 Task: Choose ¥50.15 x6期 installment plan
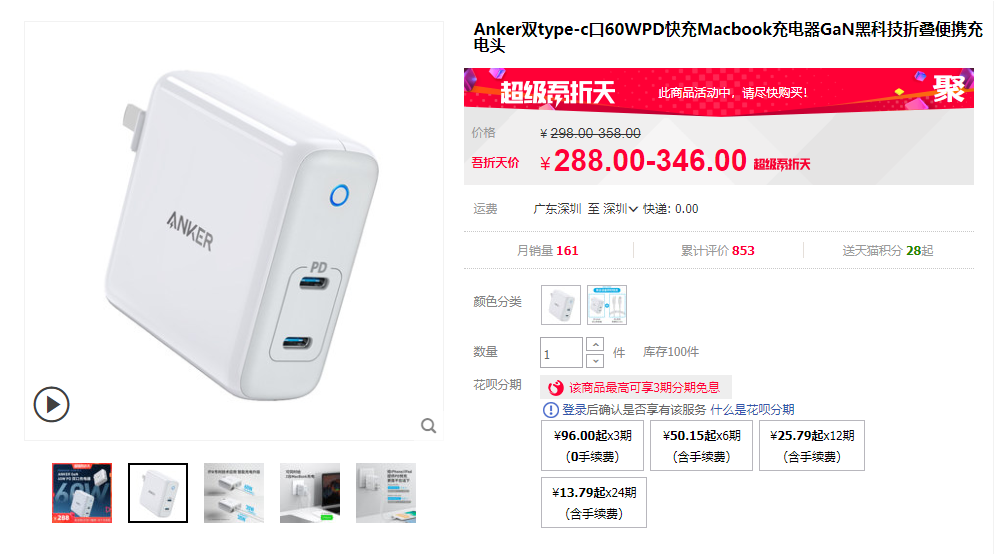702,446
